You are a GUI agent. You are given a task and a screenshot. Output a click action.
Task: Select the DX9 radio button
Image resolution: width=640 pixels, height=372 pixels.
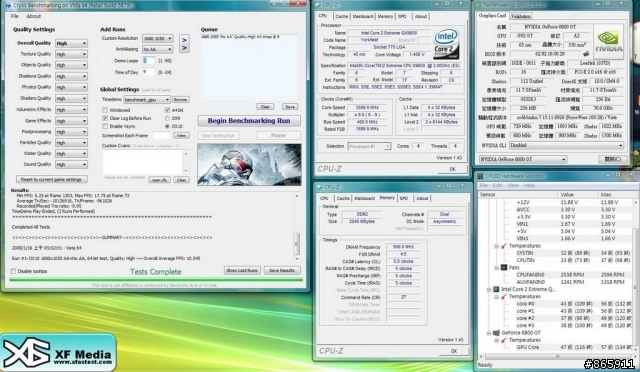[x=167, y=118]
